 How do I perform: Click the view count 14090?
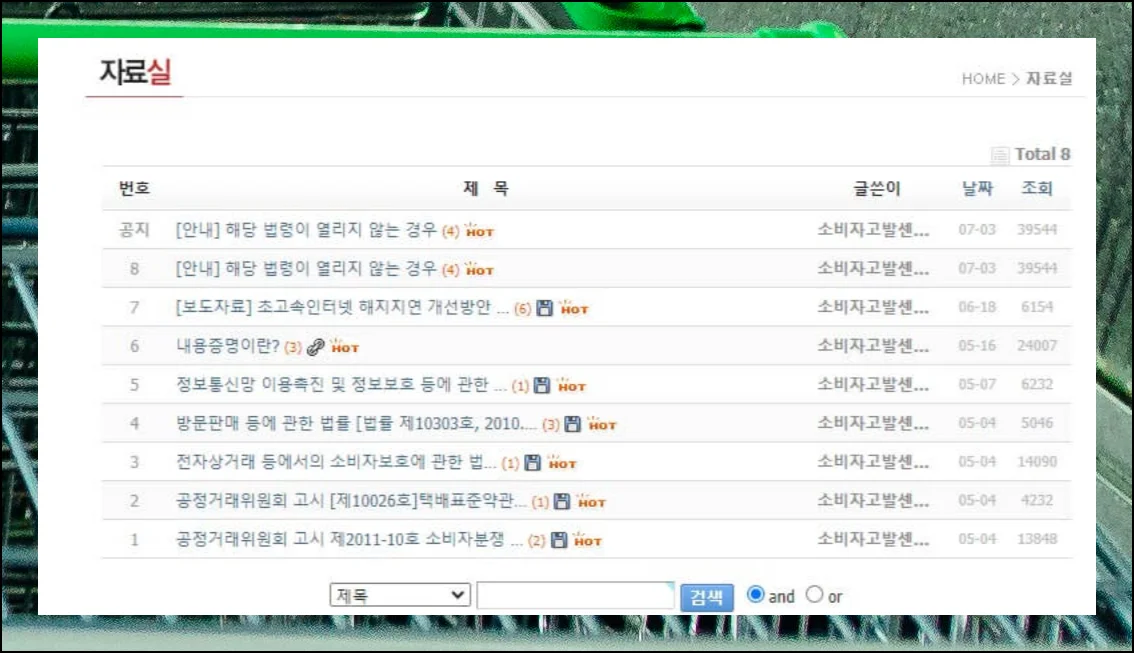[x=1037, y=462]
